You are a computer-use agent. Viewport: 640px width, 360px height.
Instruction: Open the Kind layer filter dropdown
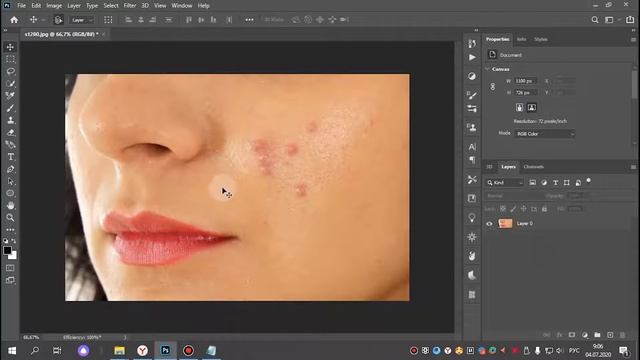pyautogui.click(x=504, y=183)
